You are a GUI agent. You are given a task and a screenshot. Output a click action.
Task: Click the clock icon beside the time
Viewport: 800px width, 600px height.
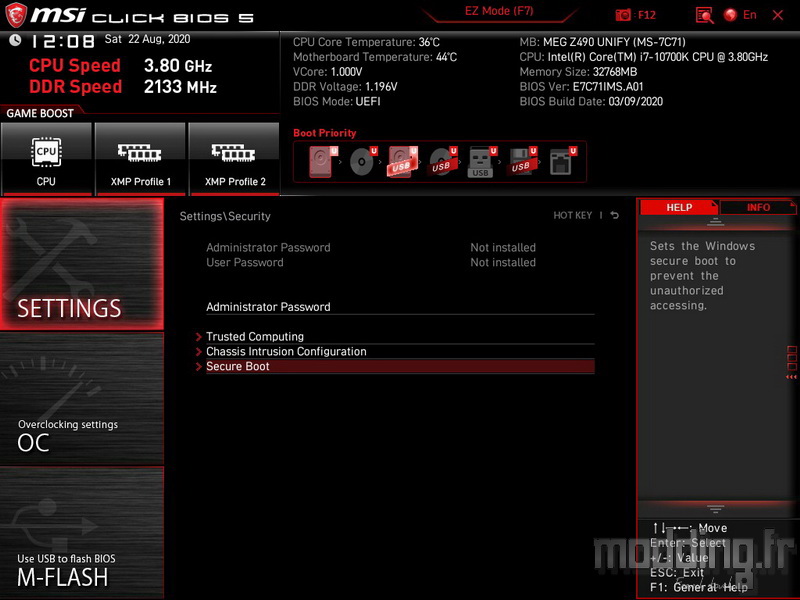[15, 40]
